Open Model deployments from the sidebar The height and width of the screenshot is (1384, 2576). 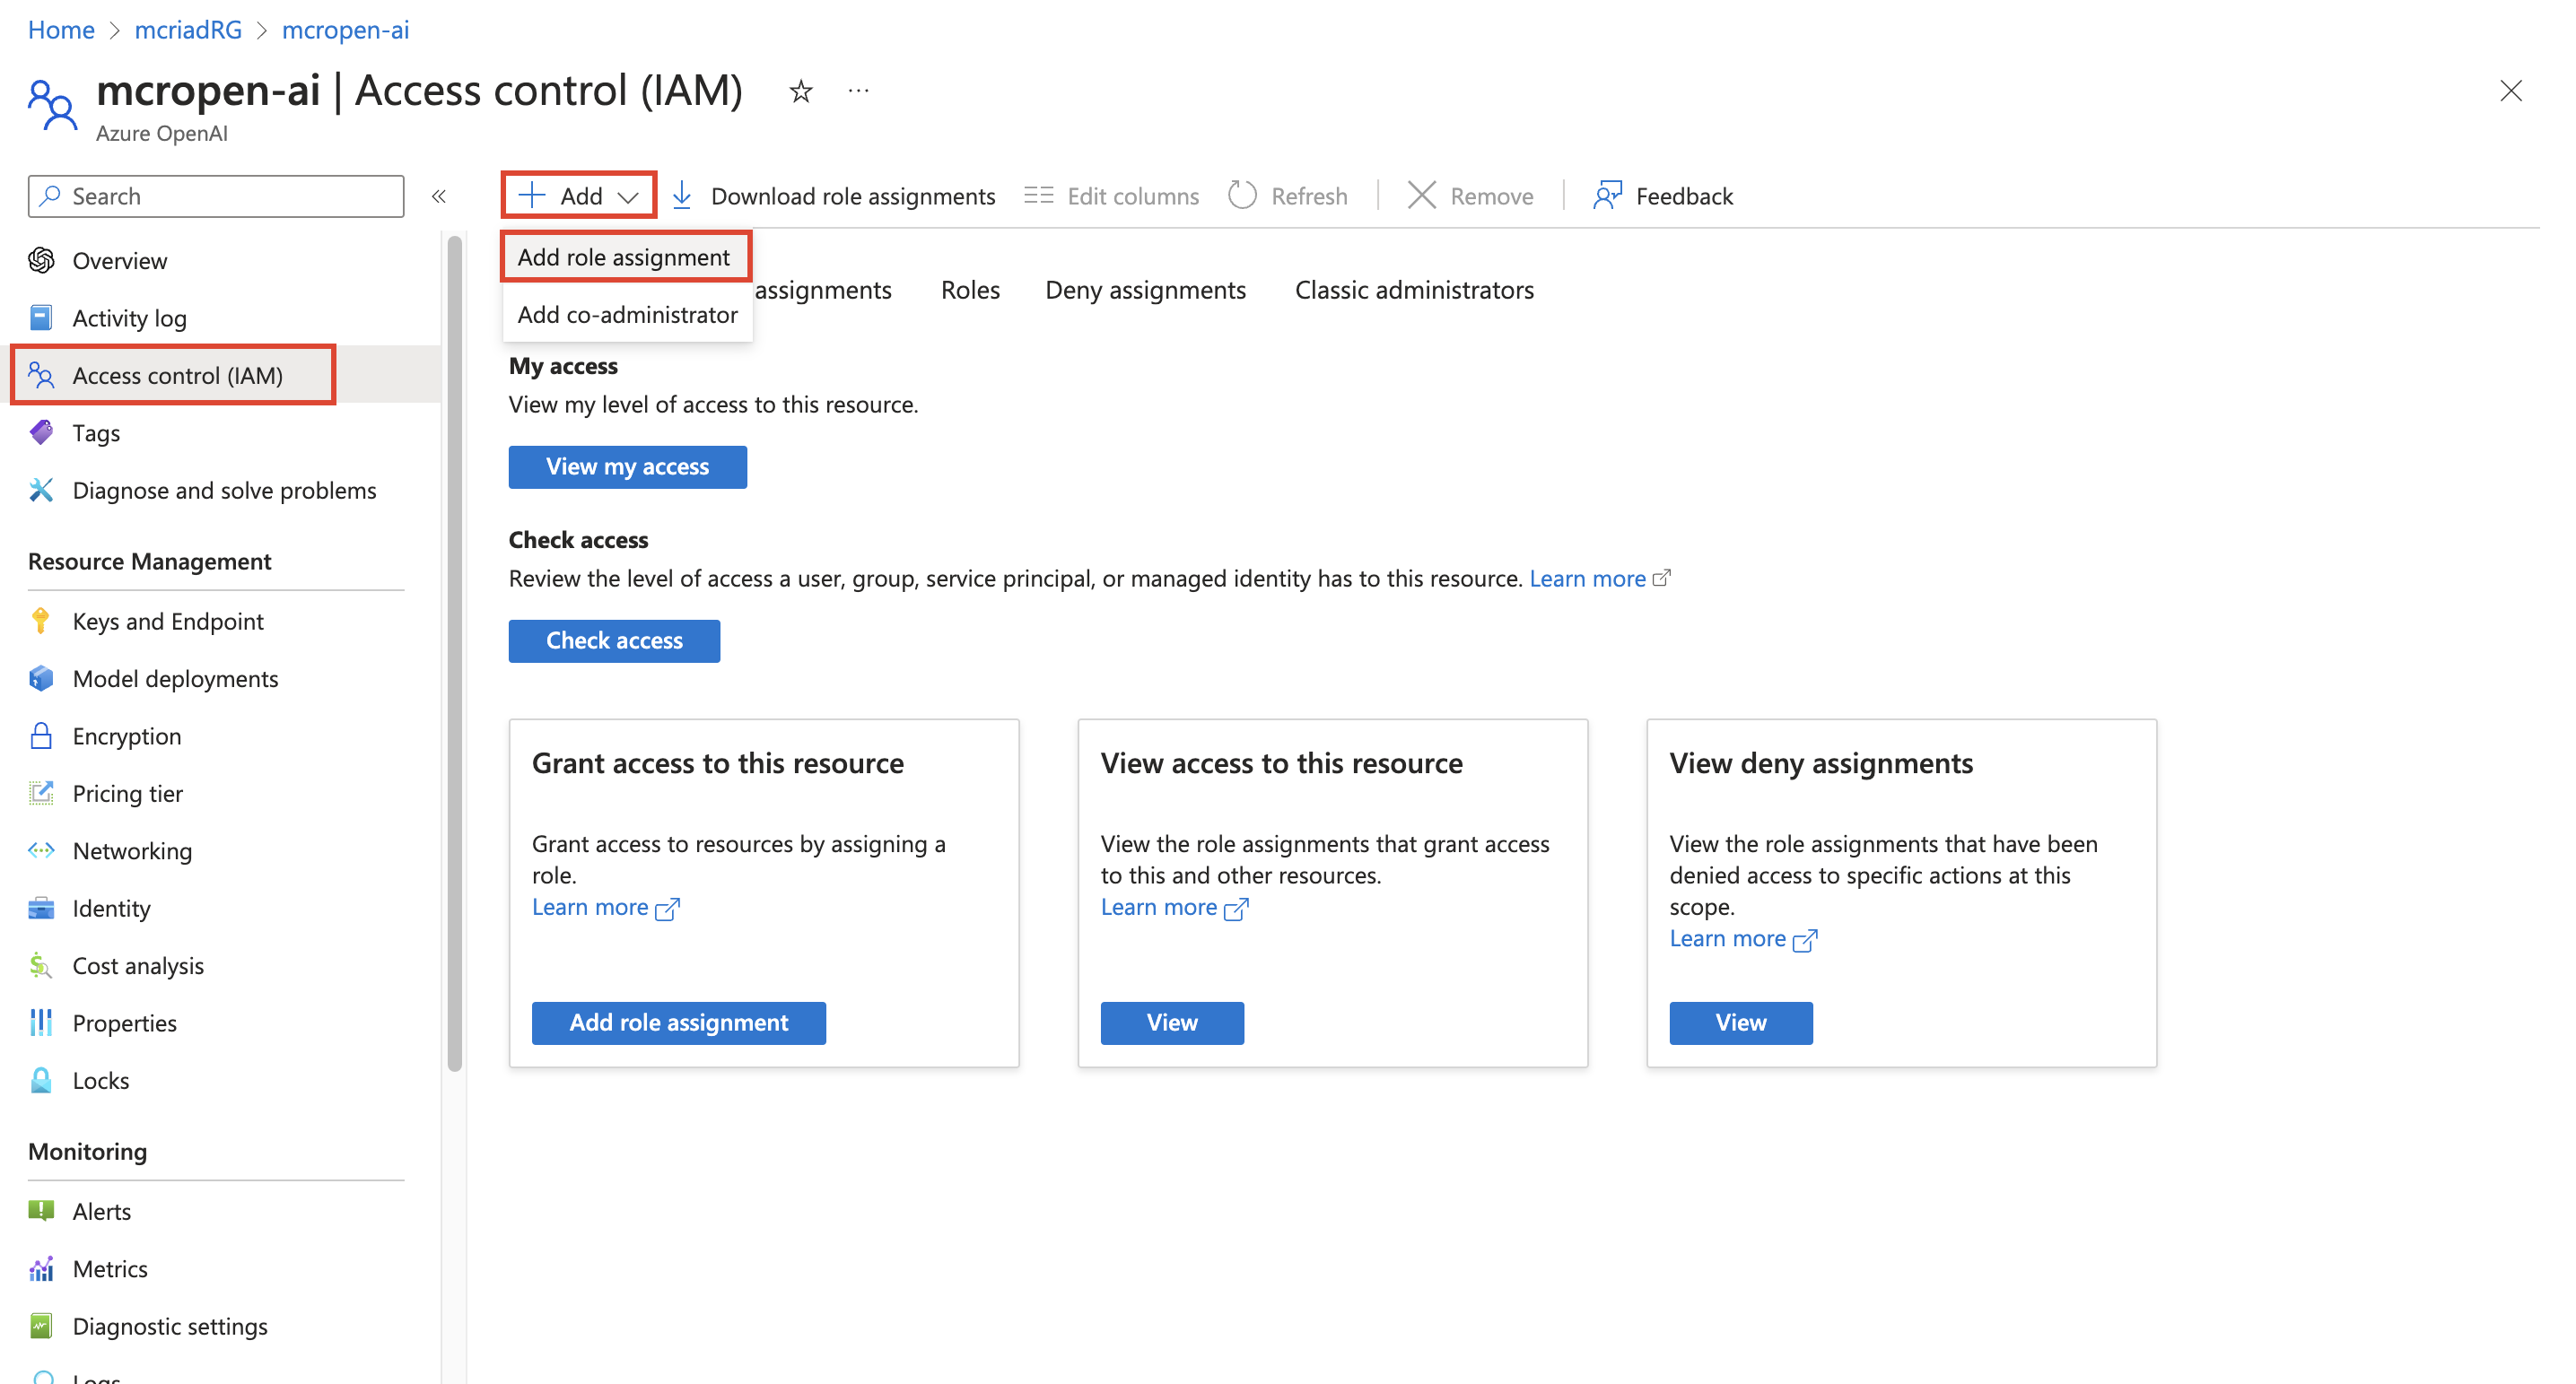tap(175, 678)
